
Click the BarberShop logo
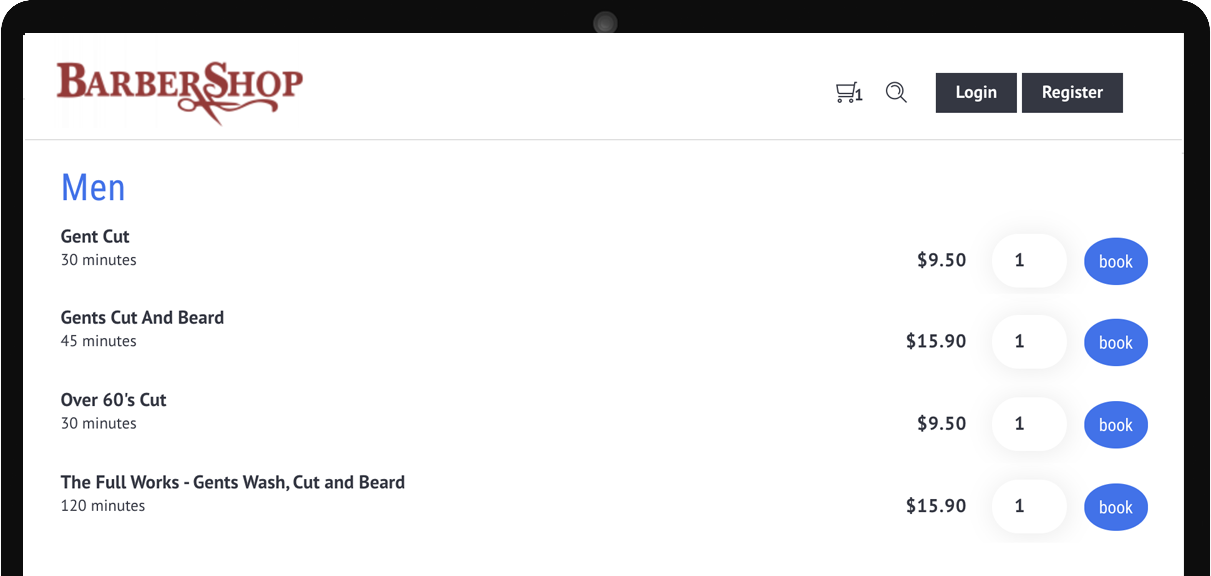180,92
